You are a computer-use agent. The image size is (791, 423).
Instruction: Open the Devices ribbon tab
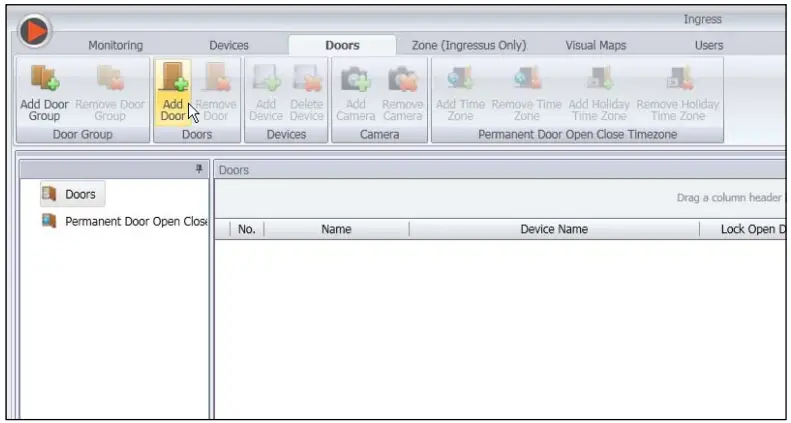pos(229,45)
